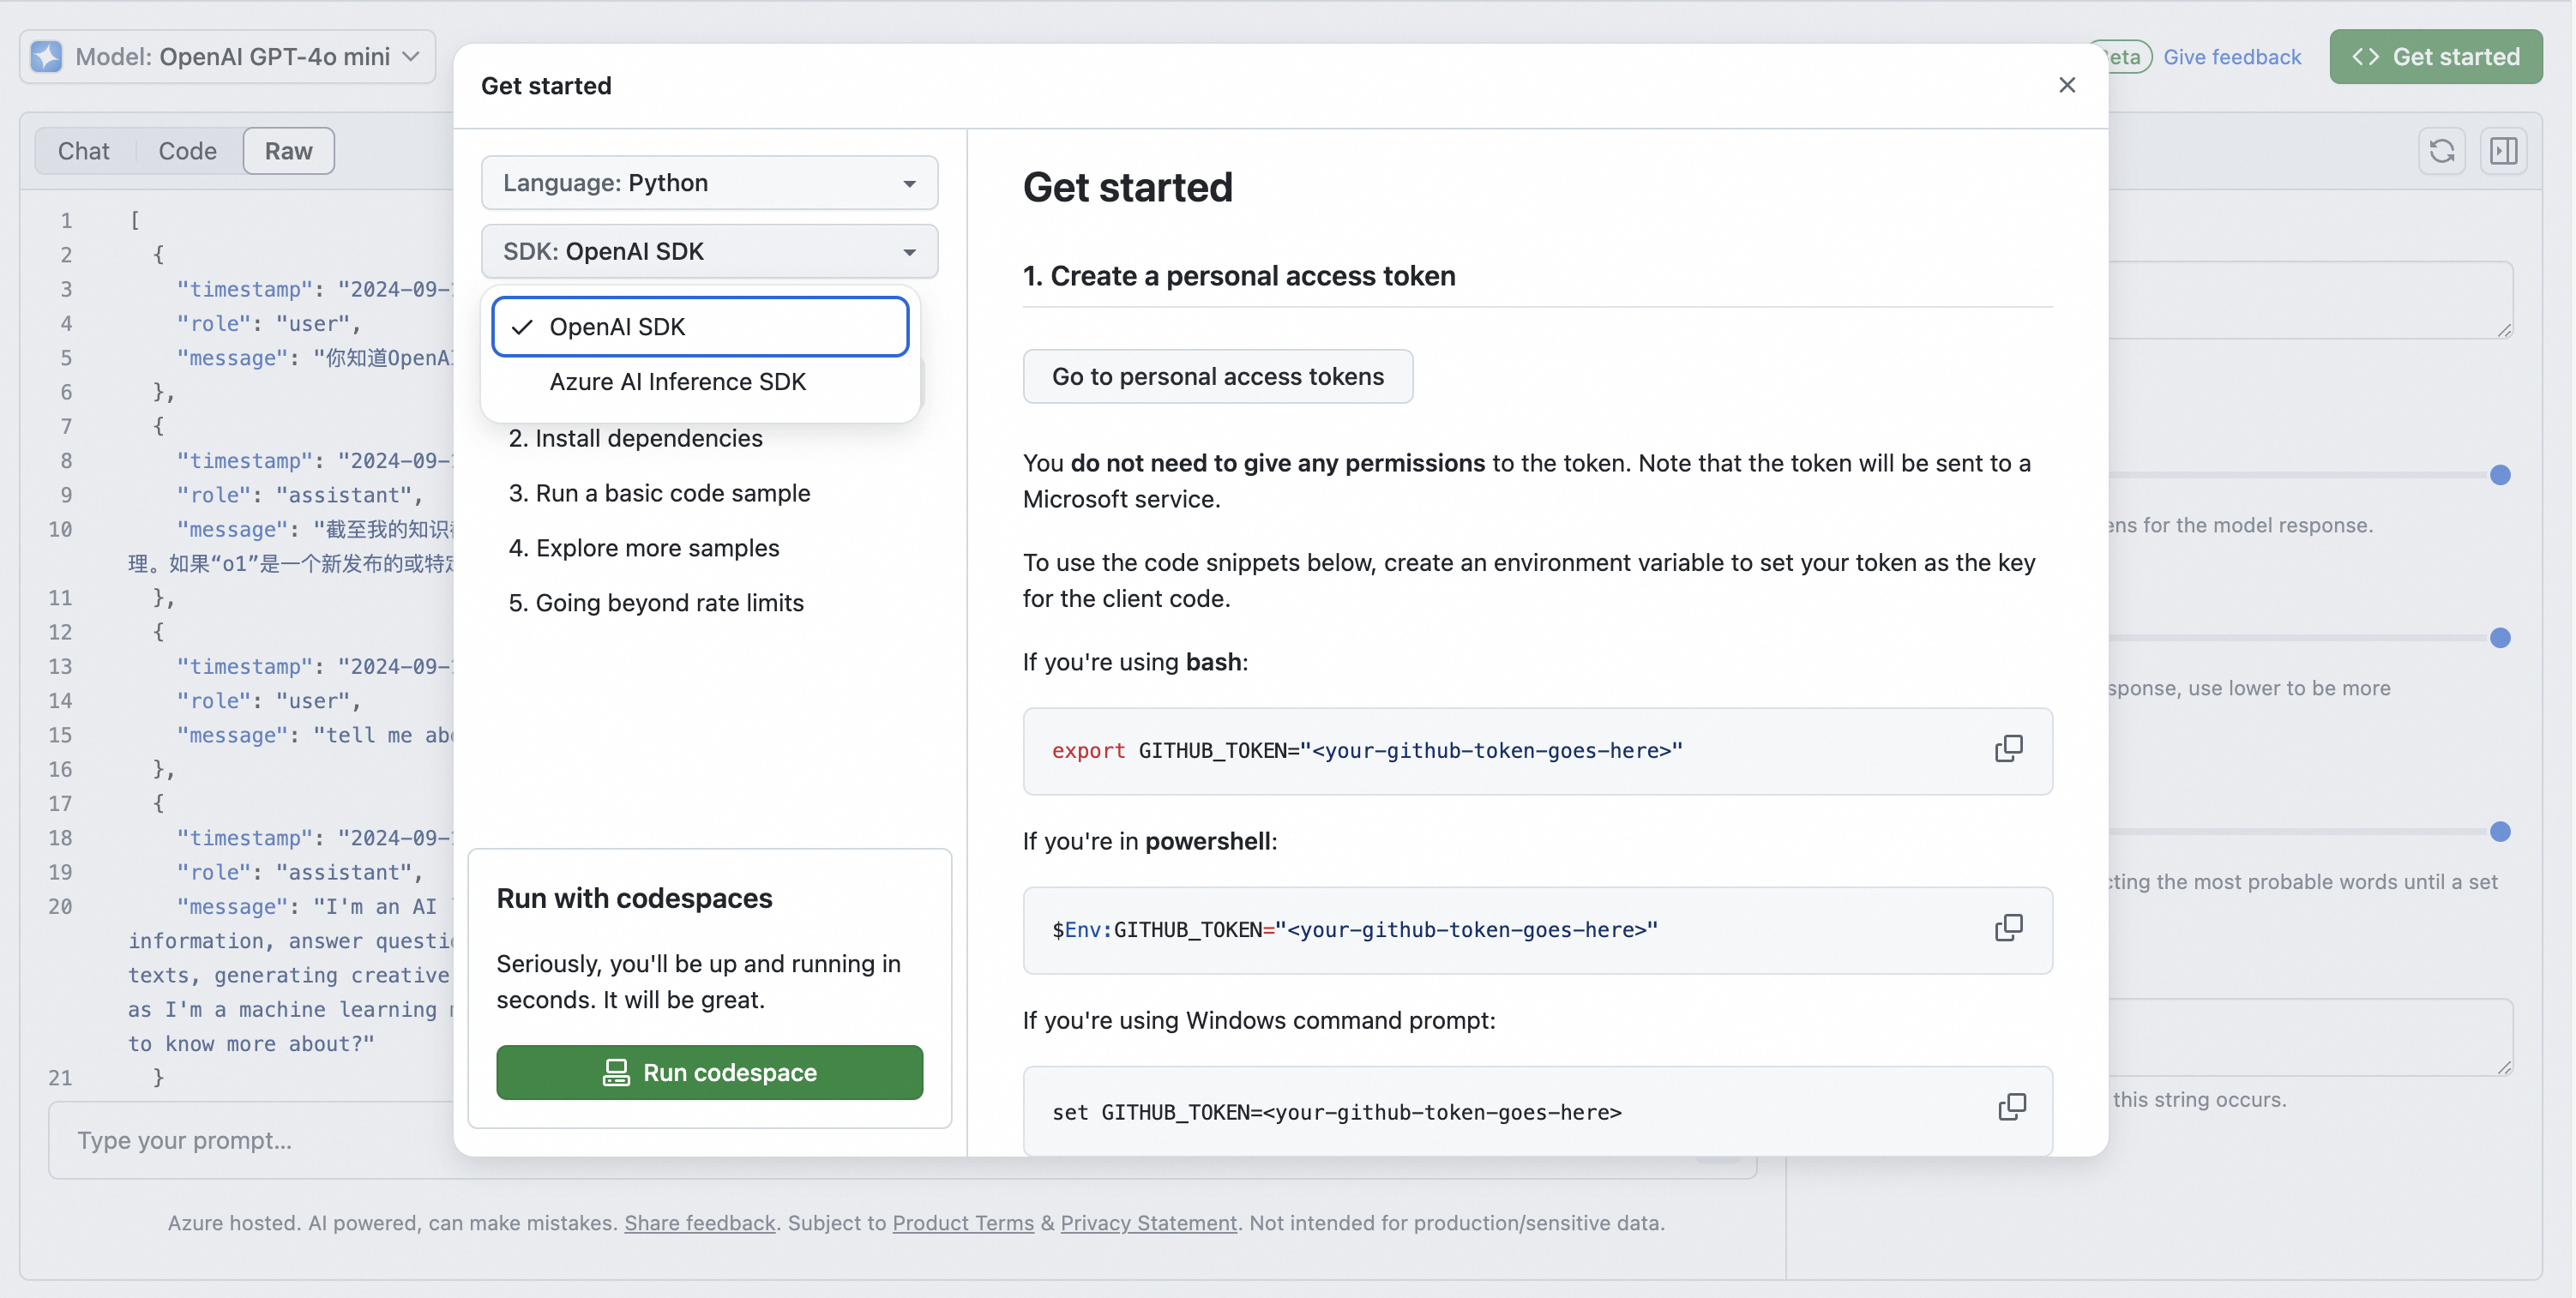Image resolution: width=2576 pixels, height=1298 pixels.
Task: Collapse the SDK: OpenAI SDK dropdown
Action: 709,251
